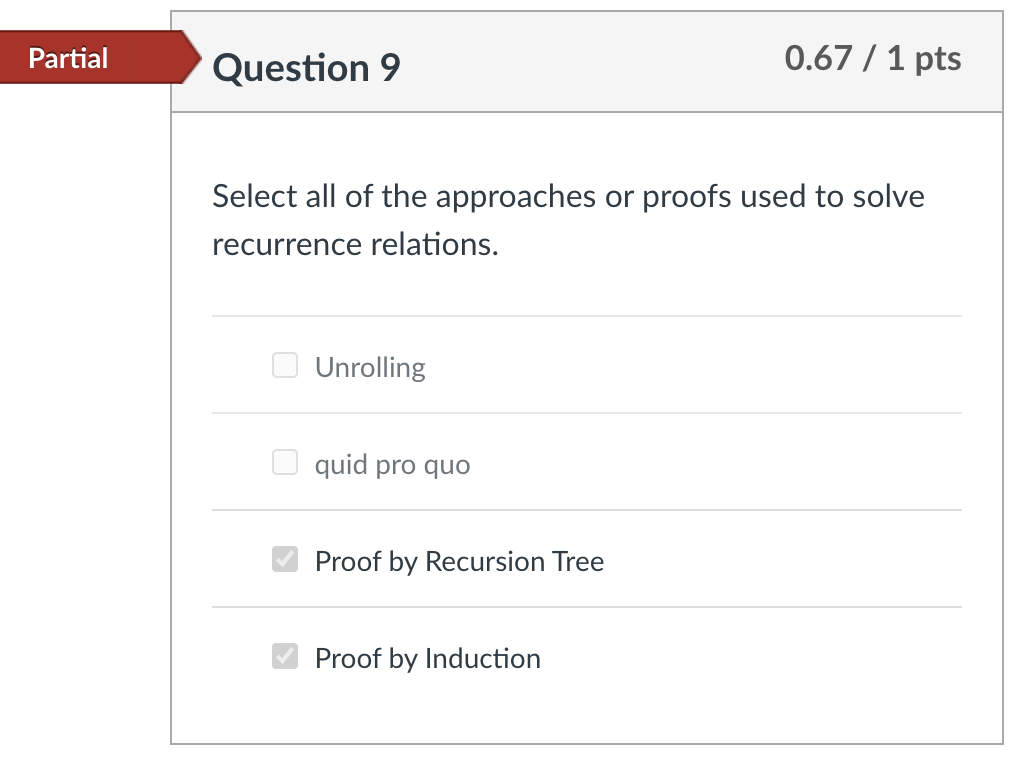Click the checkmark inside Proof by Recursion Tree

[x=284, y=559]
